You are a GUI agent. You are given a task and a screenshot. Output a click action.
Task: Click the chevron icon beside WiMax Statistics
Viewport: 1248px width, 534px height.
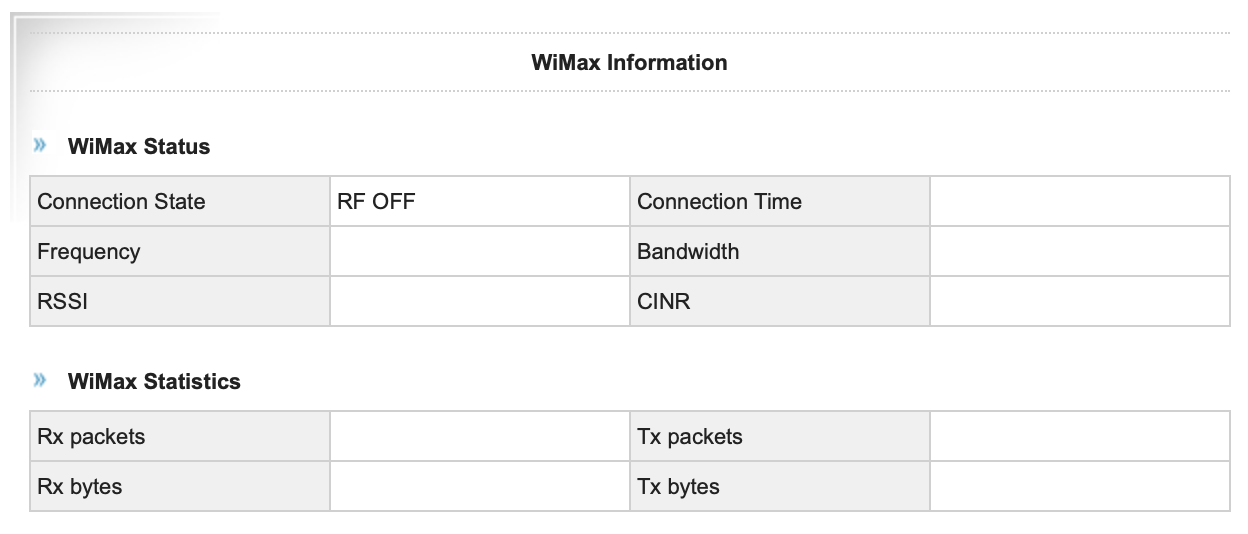point(40,381)
